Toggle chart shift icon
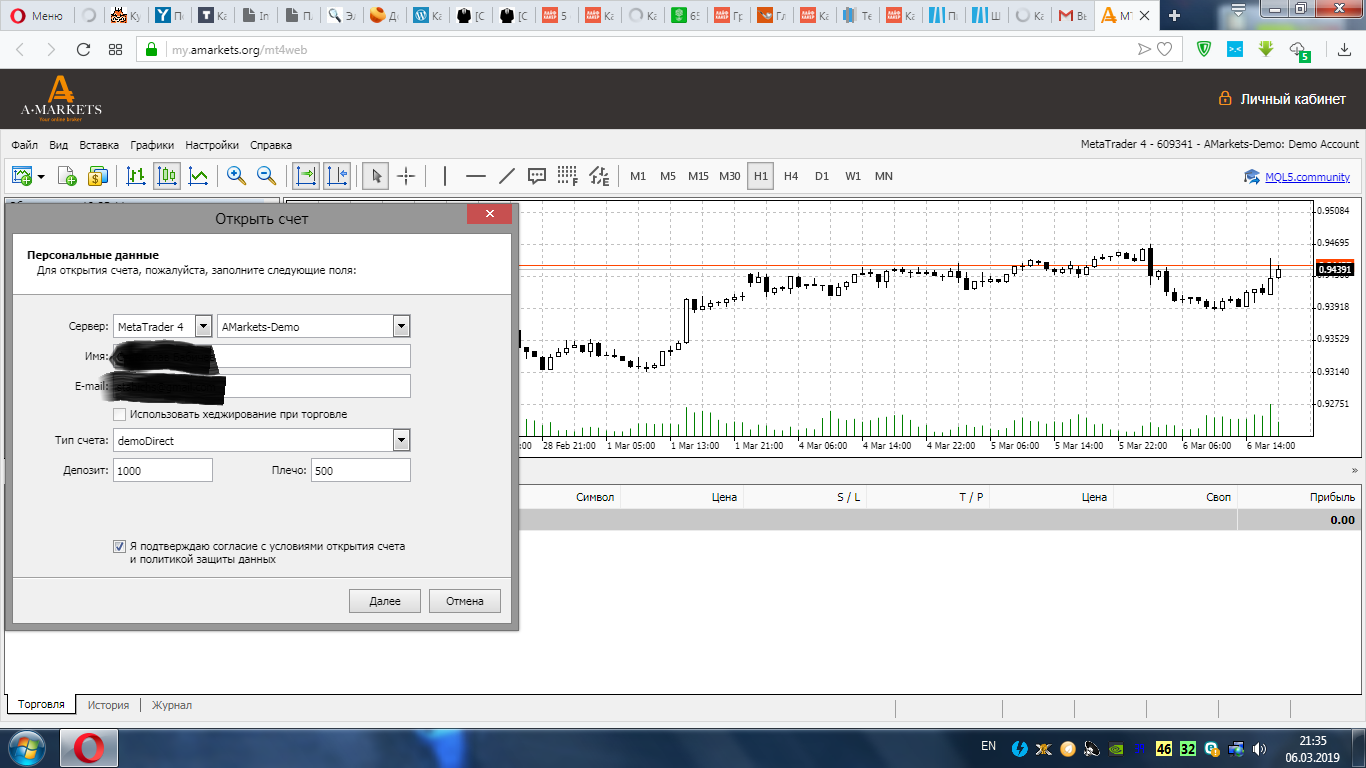 337,176
